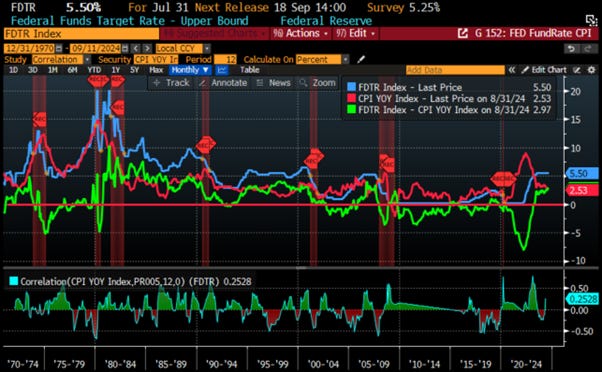Click the green FDTR minus CPI legend swatch
Image resolution: width=602 pixels, height=372 pixels.
tap(351, 109)
